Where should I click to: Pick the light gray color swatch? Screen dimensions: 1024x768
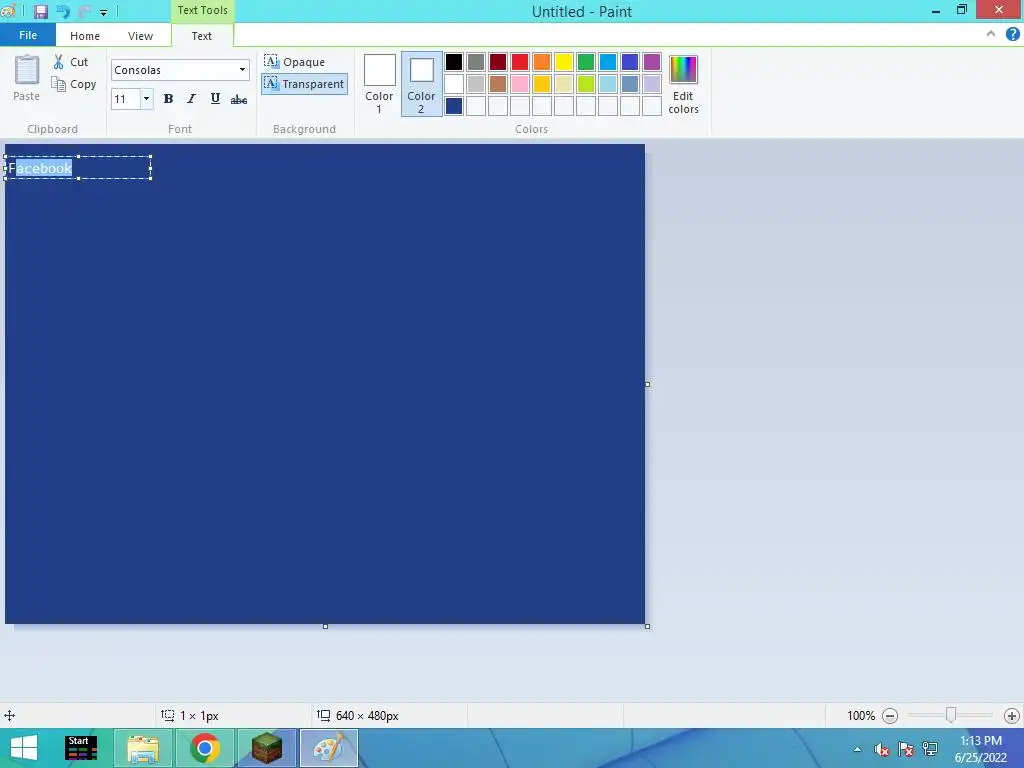(476, 84)
